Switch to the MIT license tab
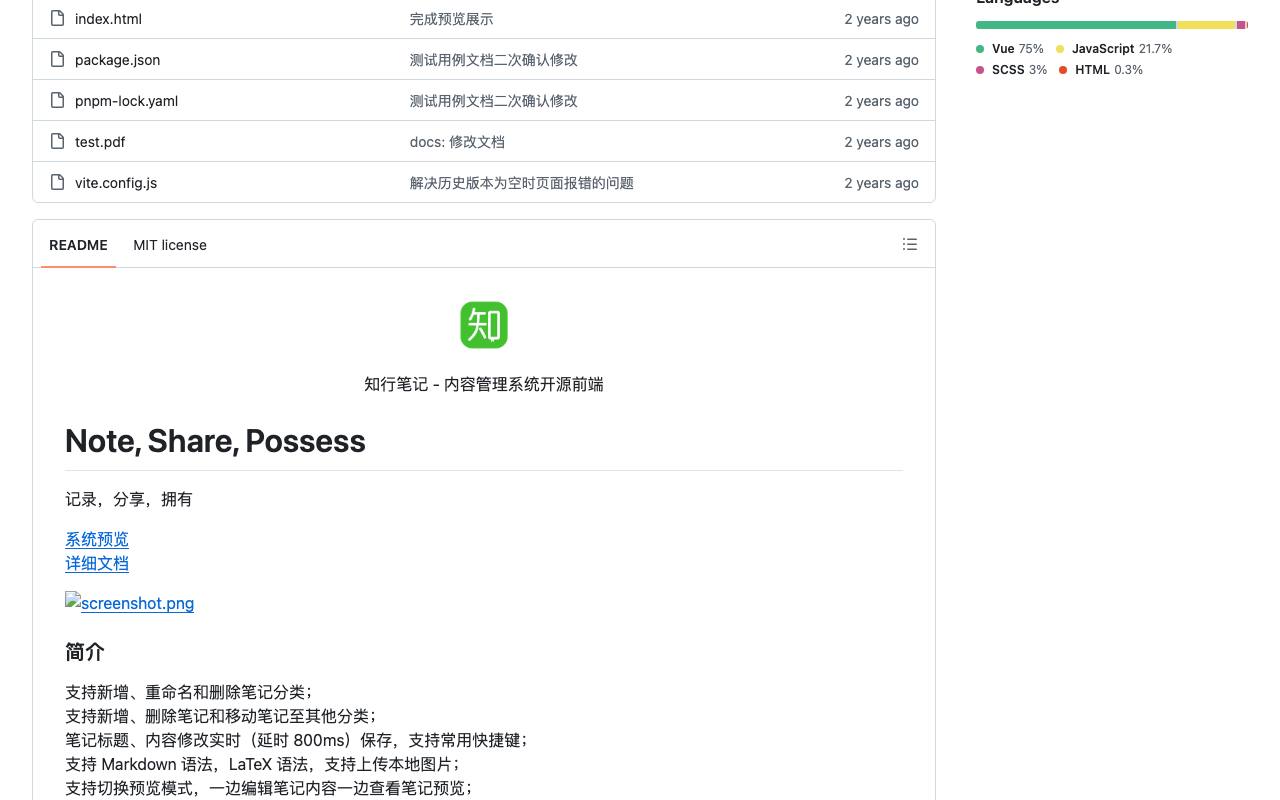The width and height of the screenshot is (1280, 800). click(170, 245)
